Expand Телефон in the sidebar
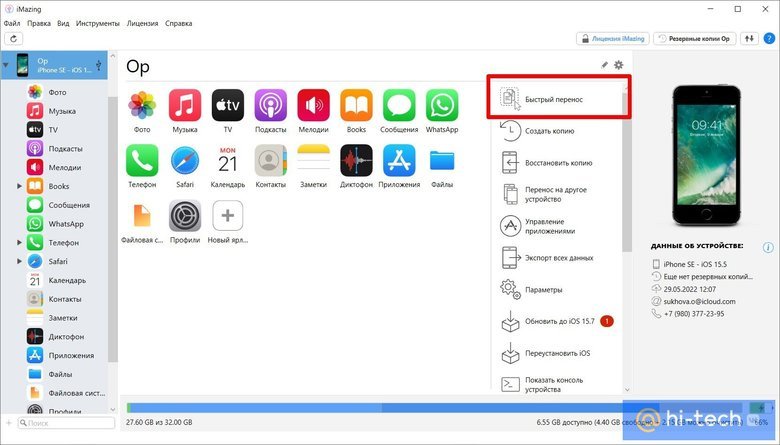This screenshot has width=780, height=445. (19, 243)
